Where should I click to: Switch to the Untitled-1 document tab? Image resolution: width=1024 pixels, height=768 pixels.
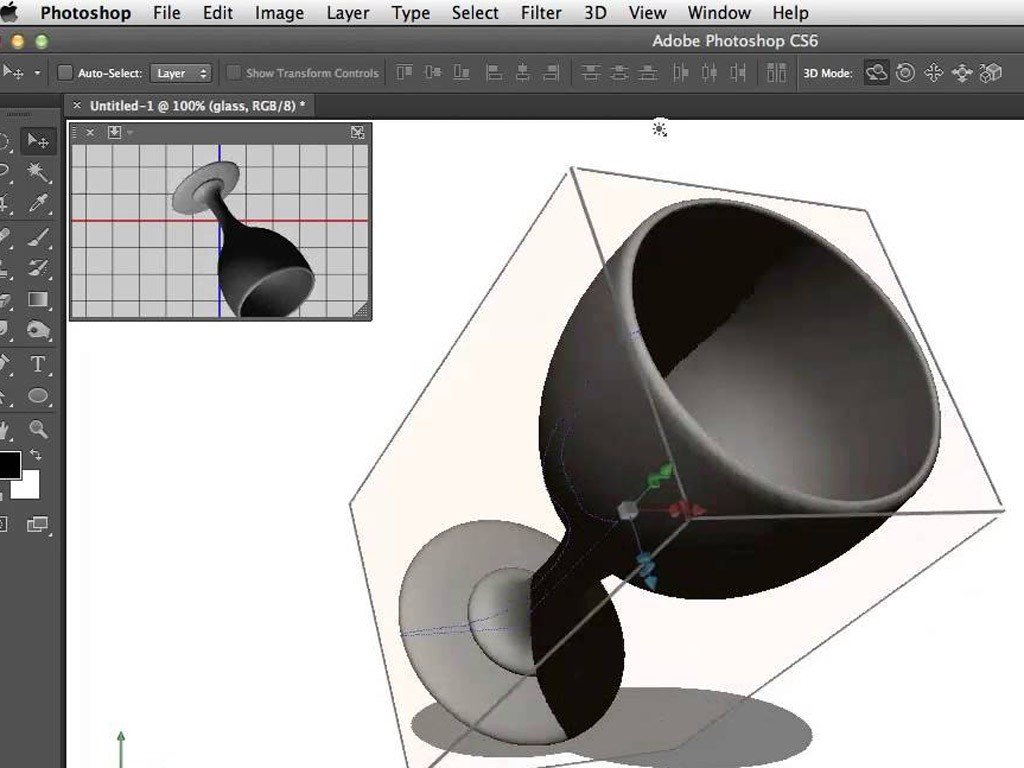(x=197, y=105)
